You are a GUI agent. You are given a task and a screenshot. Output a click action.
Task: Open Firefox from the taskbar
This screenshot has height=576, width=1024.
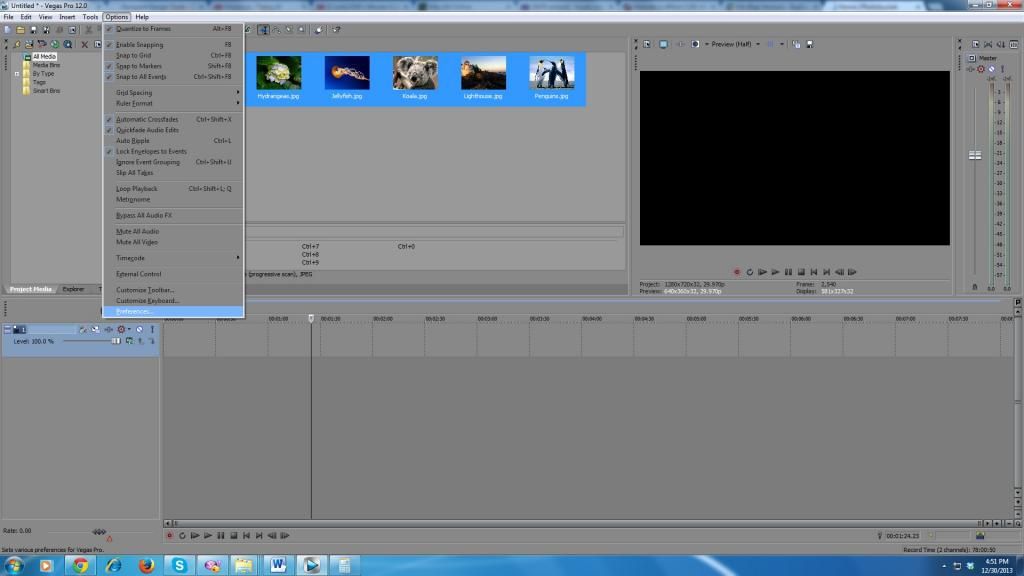tap(147, 565)
